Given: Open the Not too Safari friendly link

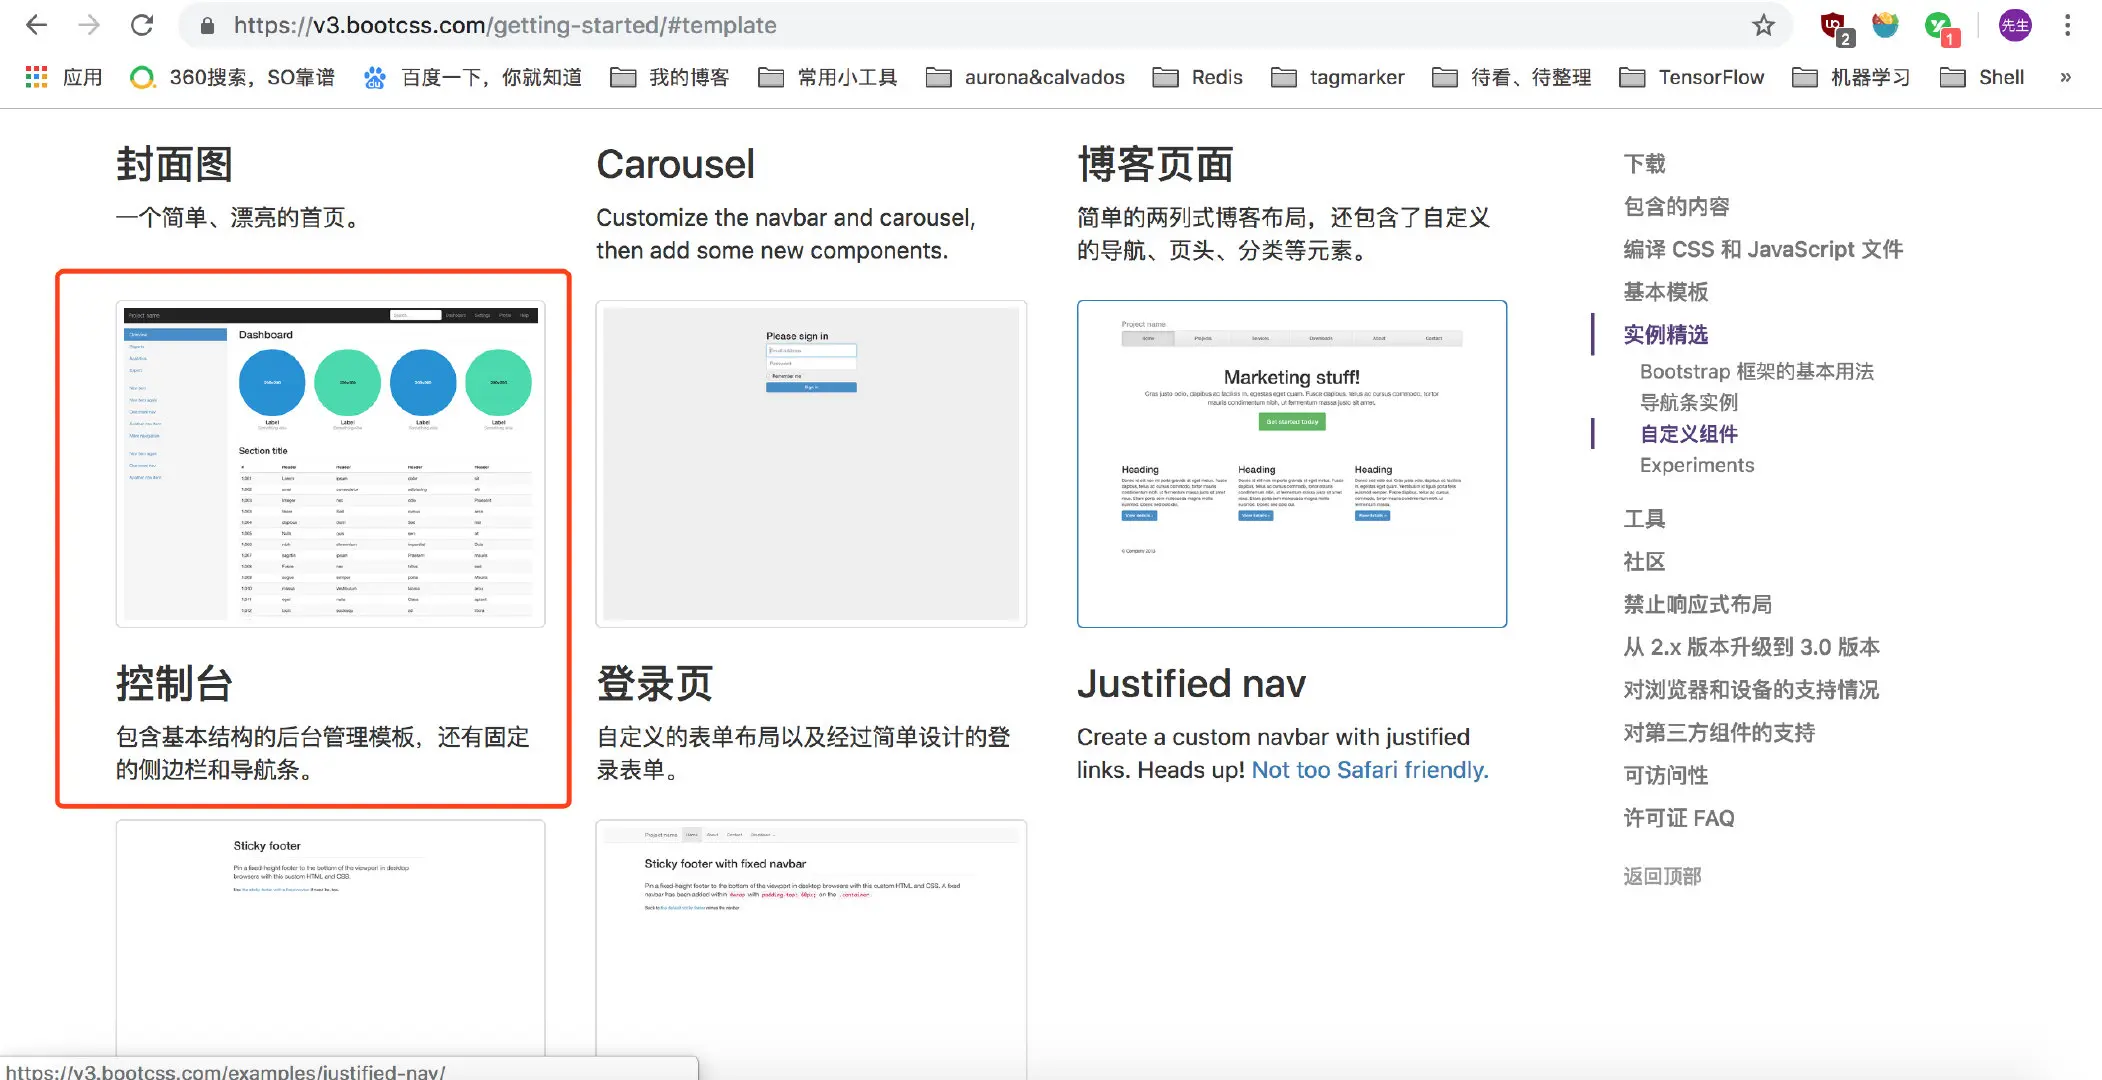Looking at the screenshot, I should [x=1369, y=770].
